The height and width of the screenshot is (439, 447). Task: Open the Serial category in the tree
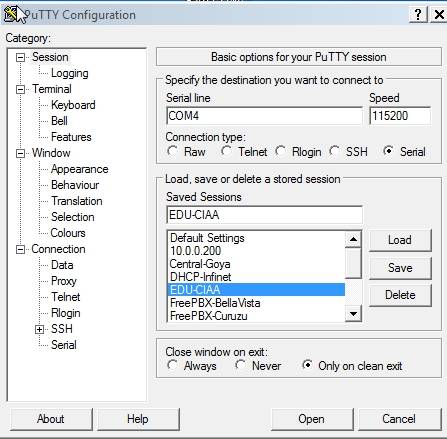(64, 345)
